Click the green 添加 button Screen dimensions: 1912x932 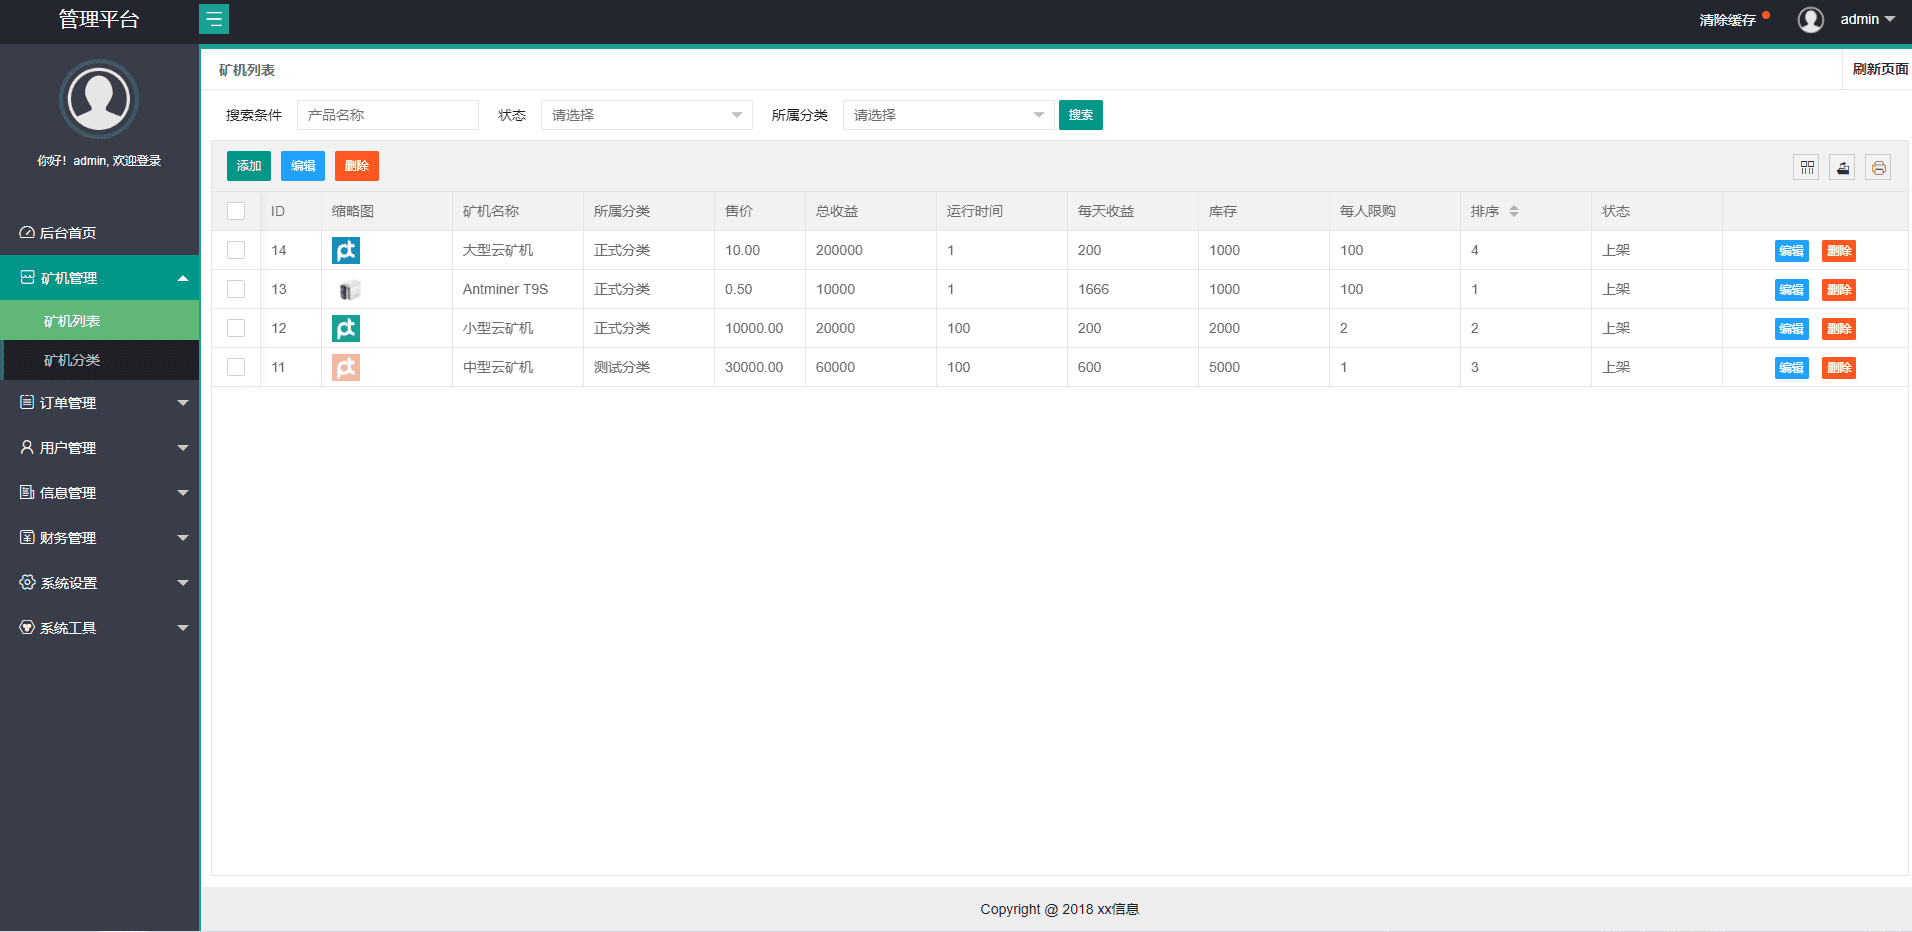click(249, 166)
